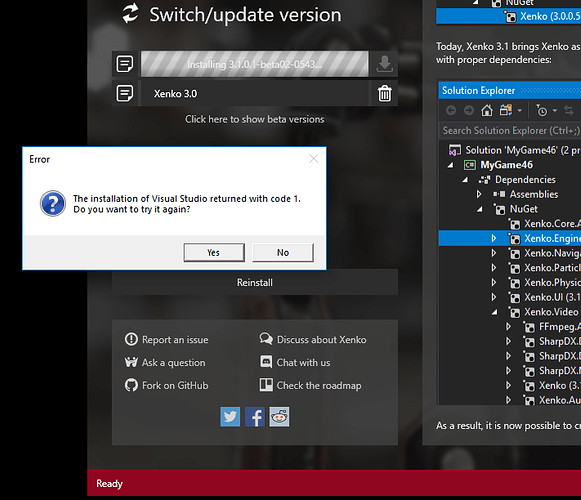Open the Reddit icon
Screen dimensions: 581x500
click(279, 417)
